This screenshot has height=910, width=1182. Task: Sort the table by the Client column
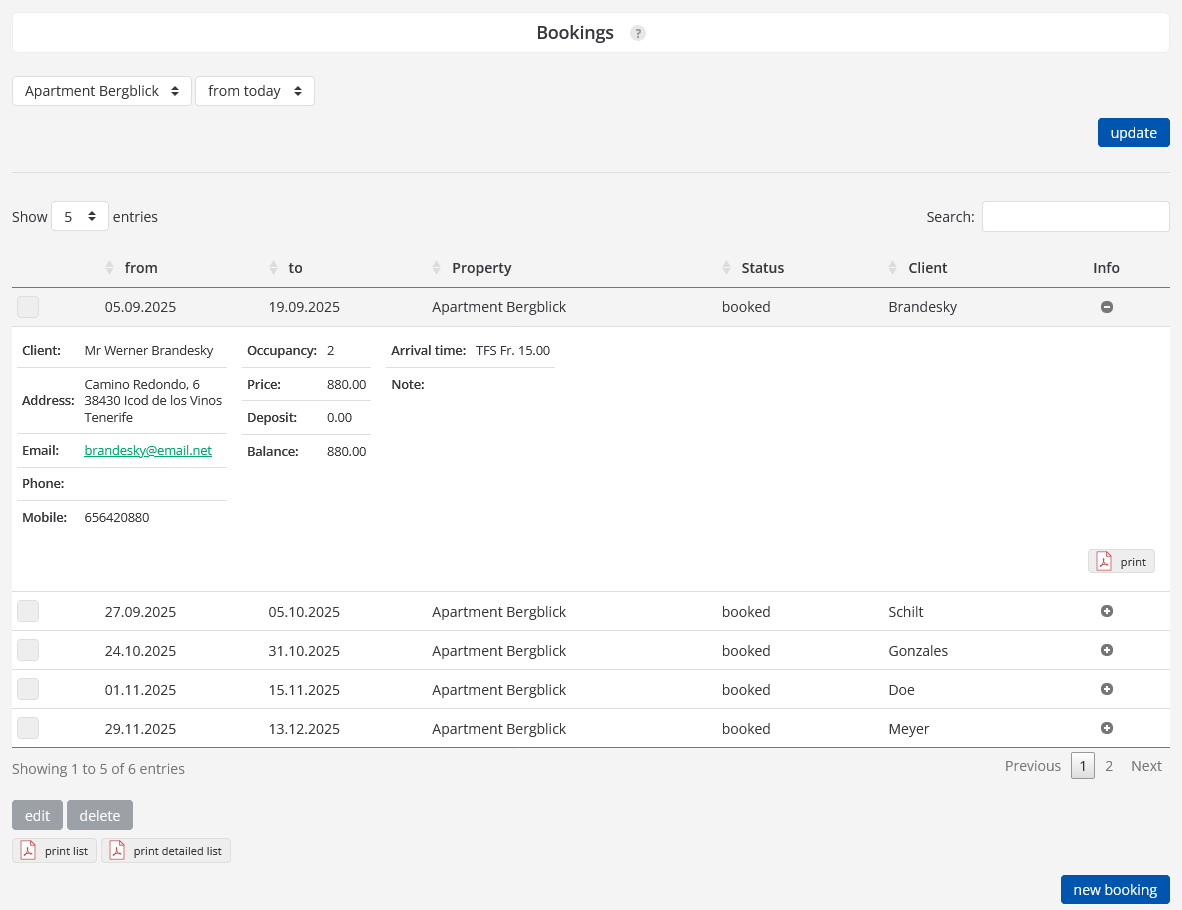click(927, 268)
